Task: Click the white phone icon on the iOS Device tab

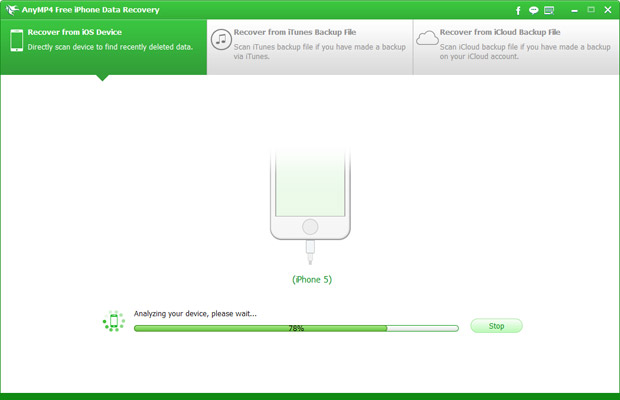Action: coord(15,41)
